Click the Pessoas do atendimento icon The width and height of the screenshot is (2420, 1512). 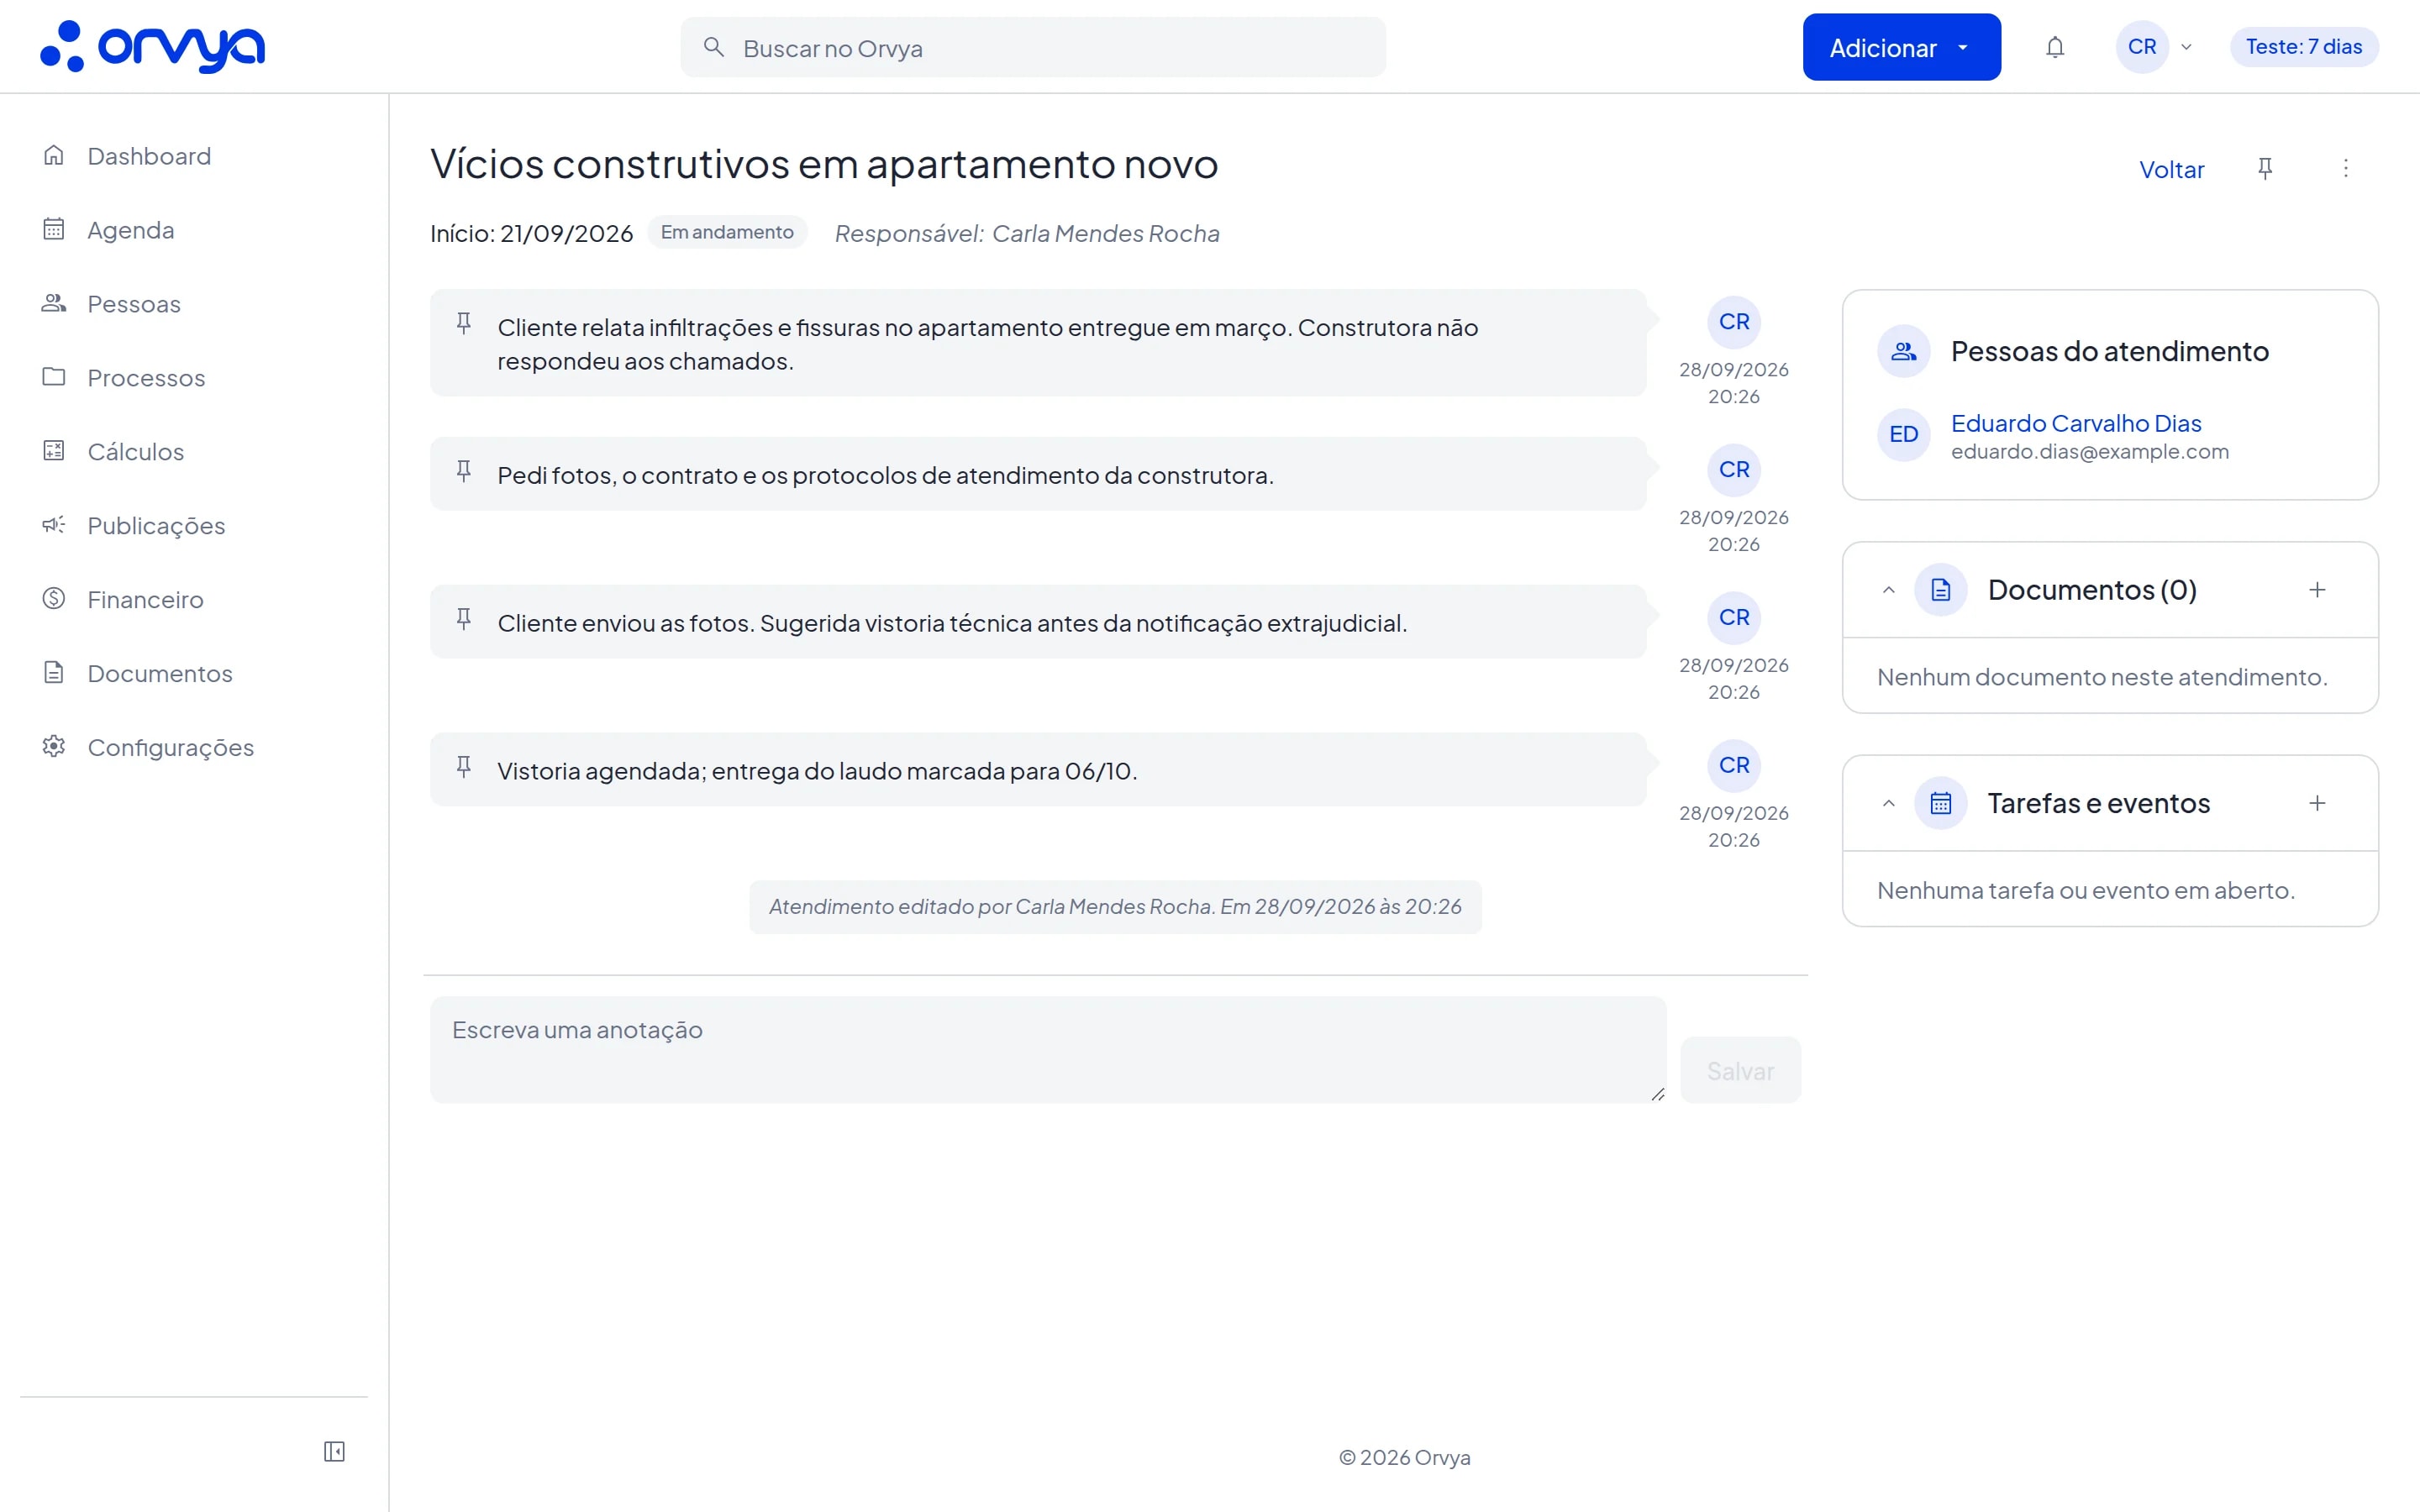[x=1904, y=351]
